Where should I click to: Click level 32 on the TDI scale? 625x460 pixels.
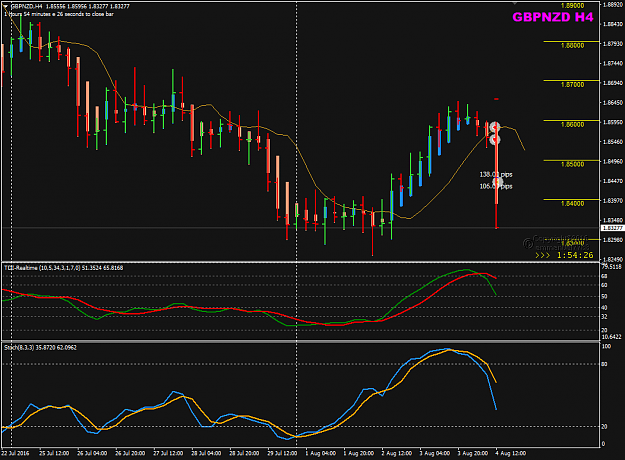tap(604, 317)
